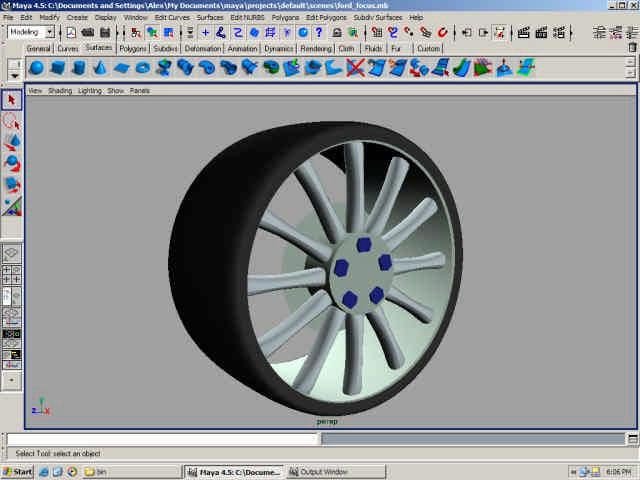The width and height of the screenshot is (640, 480).
Task: Open the Modeling menu set dropdown
Action: (x=31, y=32)
